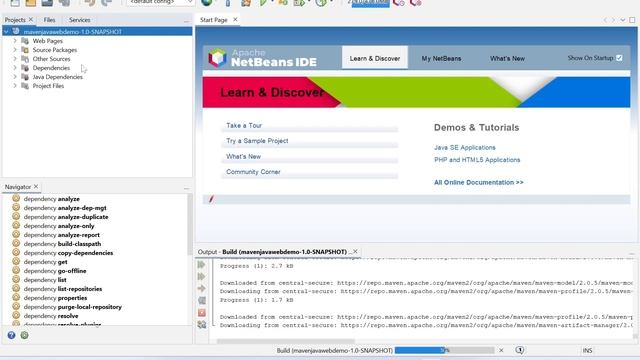Expand the Project Files node
The image size is (640, 360).
point(15,86)
